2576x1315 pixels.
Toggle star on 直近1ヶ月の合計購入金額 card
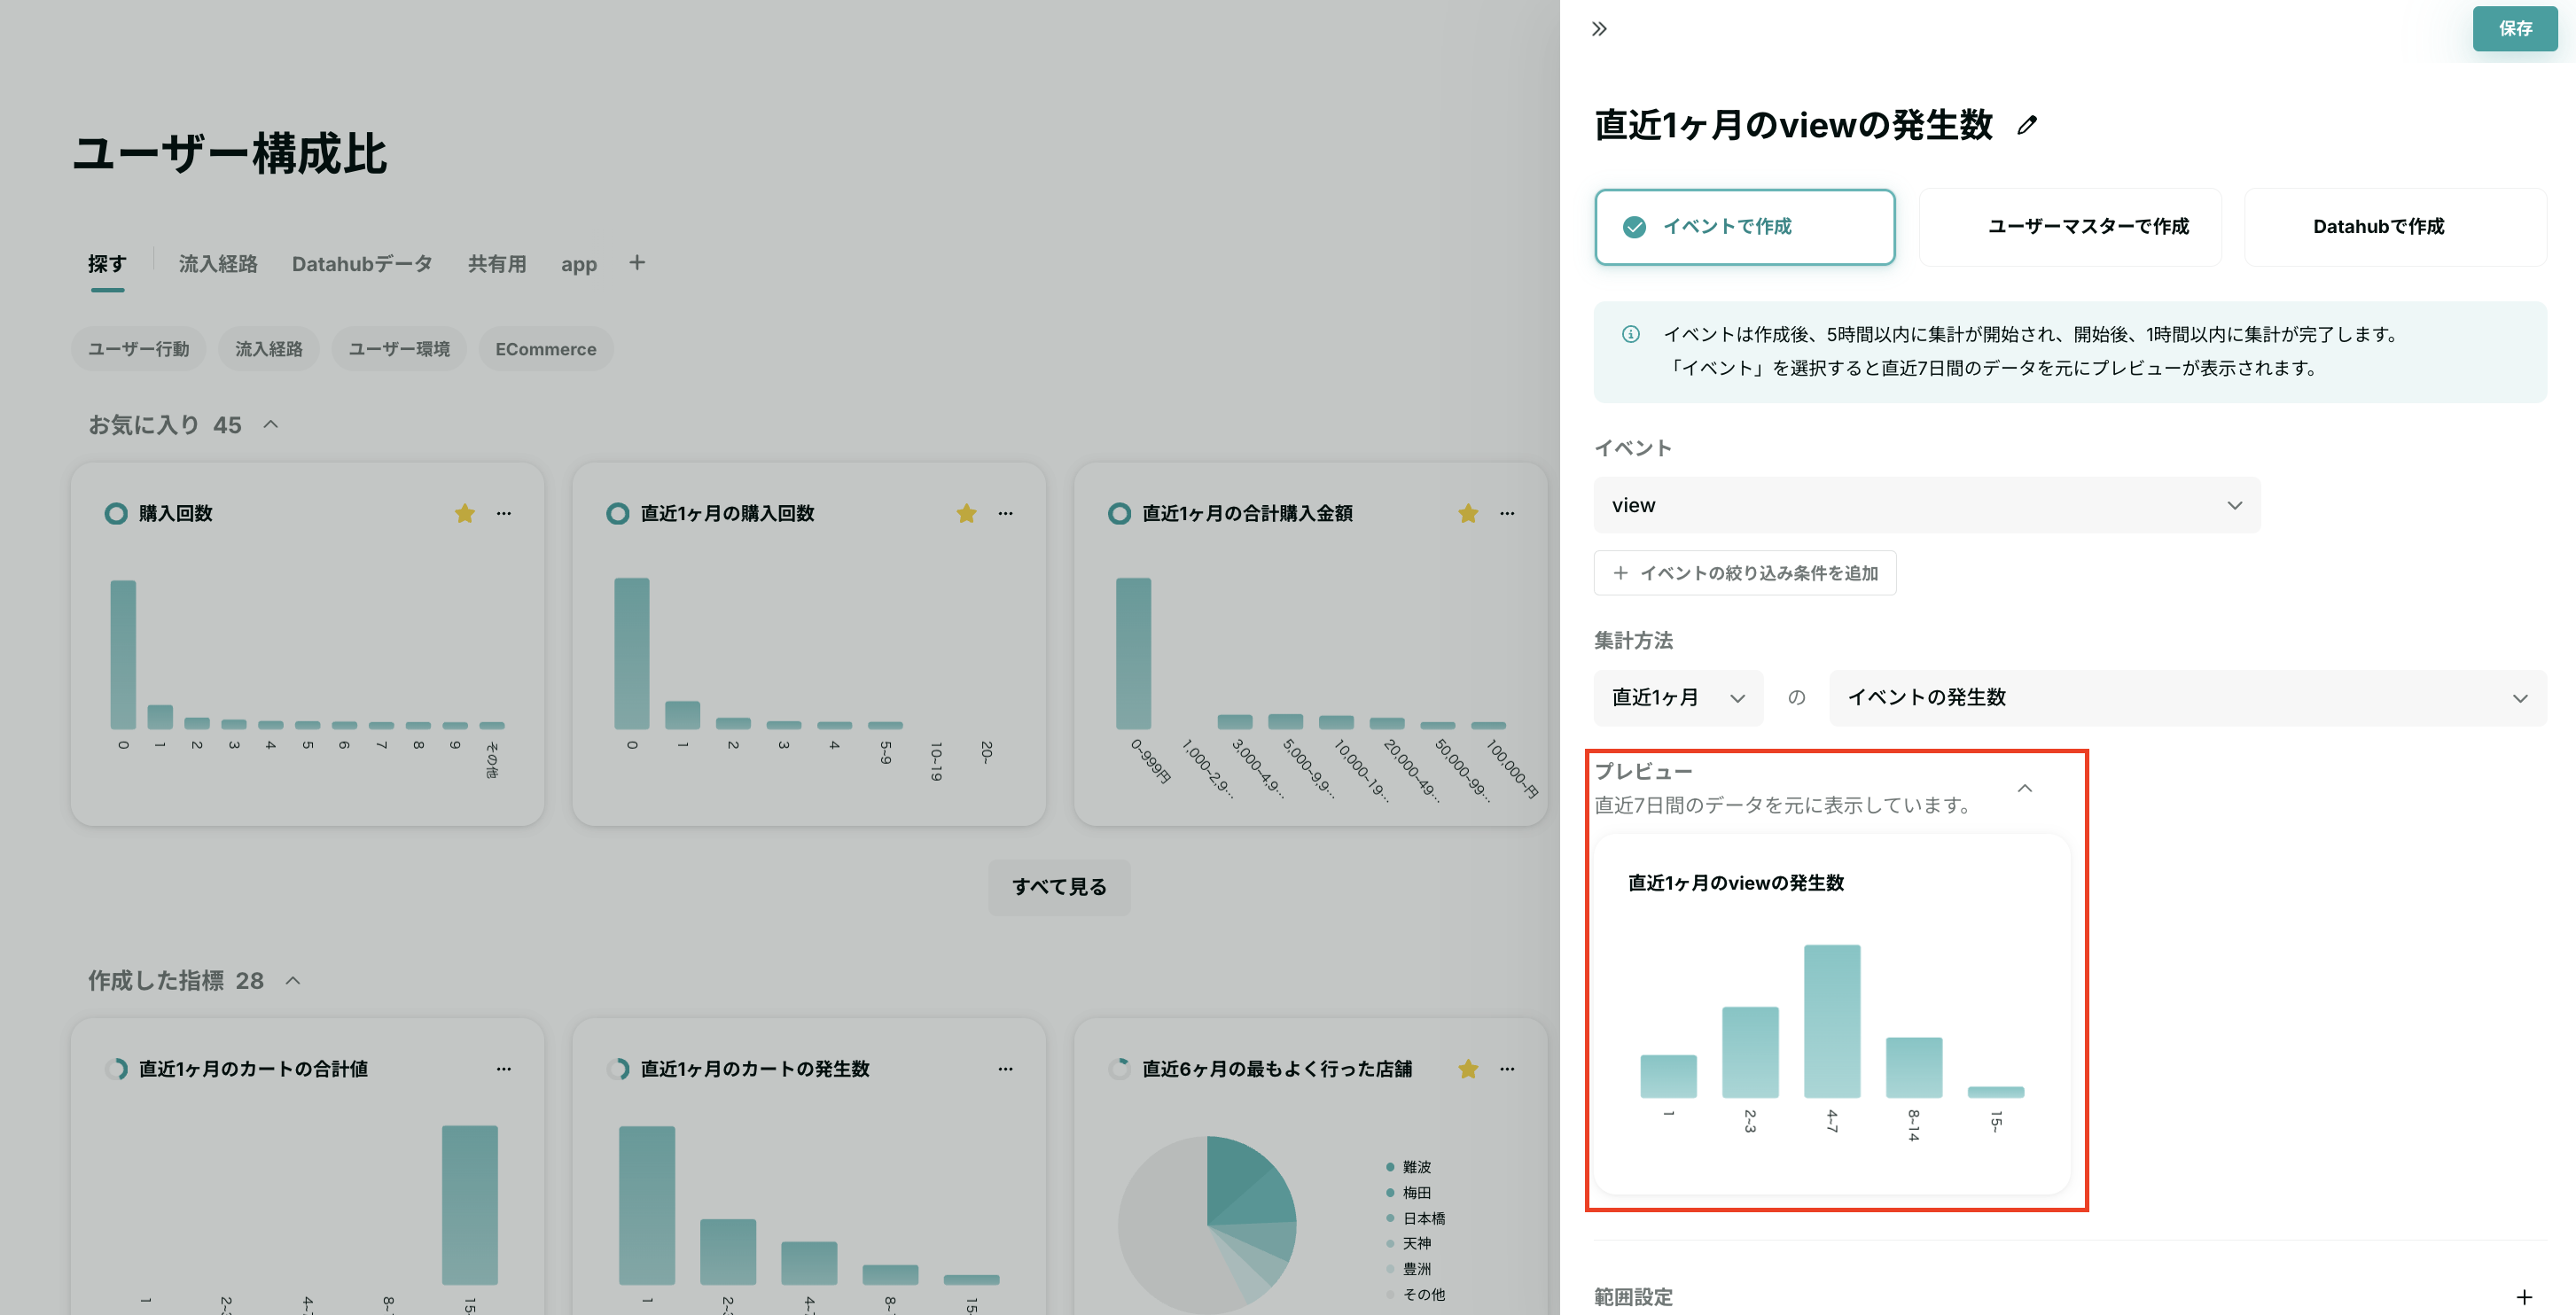(1468, 513)
